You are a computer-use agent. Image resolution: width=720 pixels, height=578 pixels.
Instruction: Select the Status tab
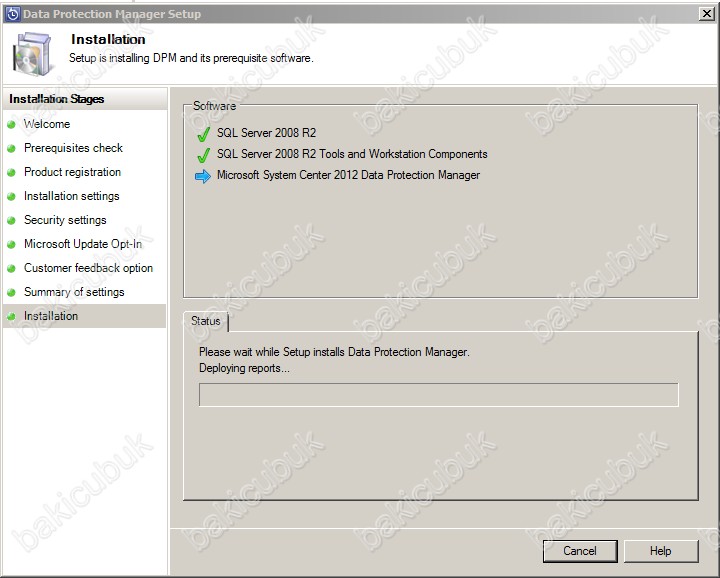point(206,321)
